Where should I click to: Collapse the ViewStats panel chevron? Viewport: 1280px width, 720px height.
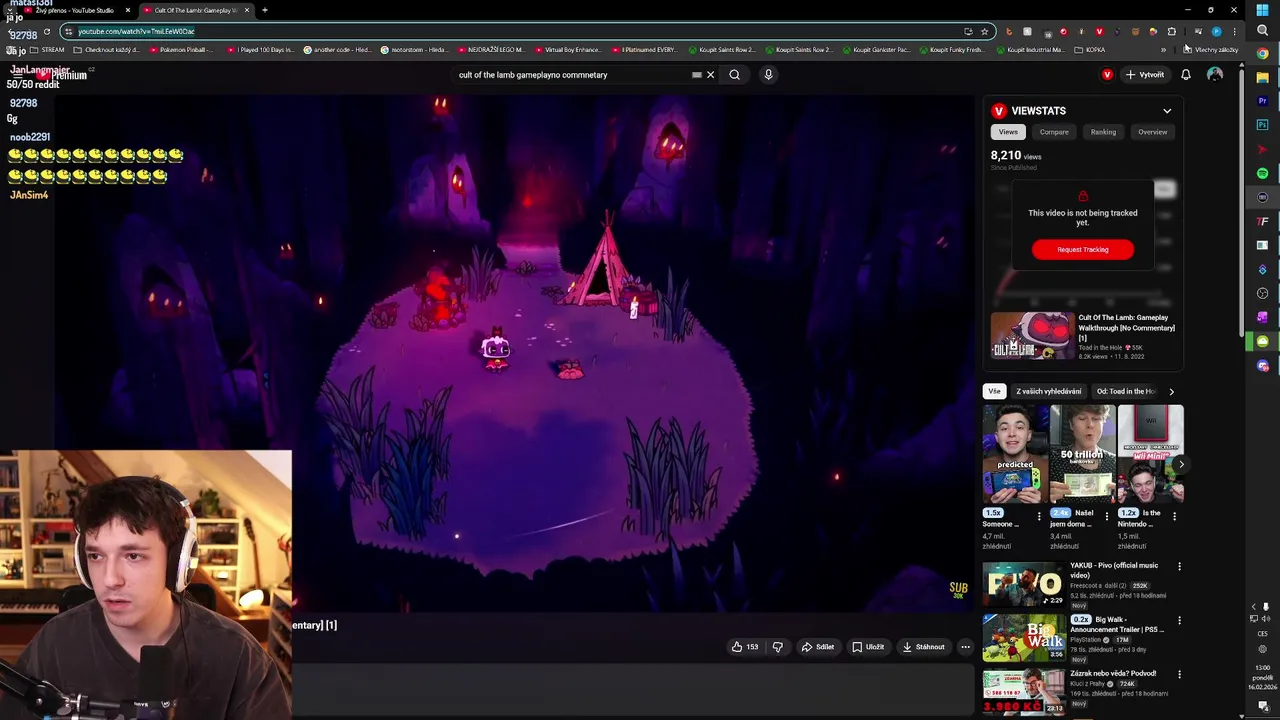click(x=1167, y=111)
